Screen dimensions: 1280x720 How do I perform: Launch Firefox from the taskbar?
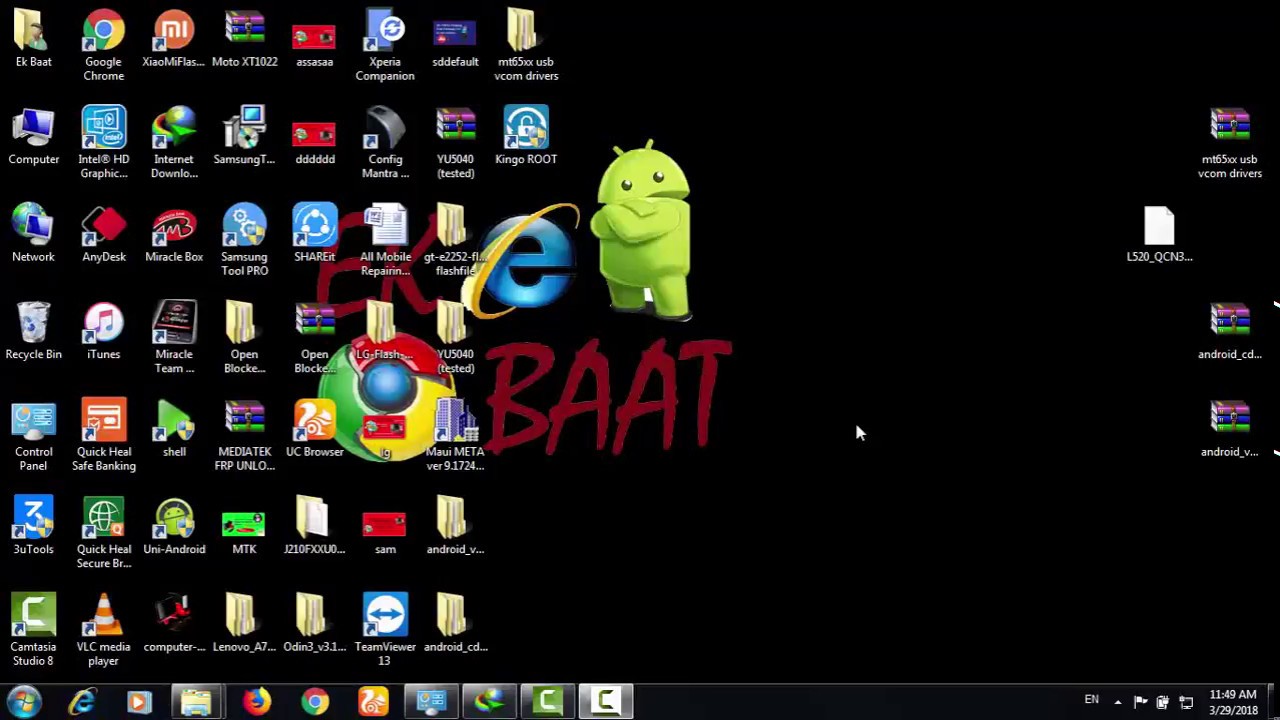point(257,701)
